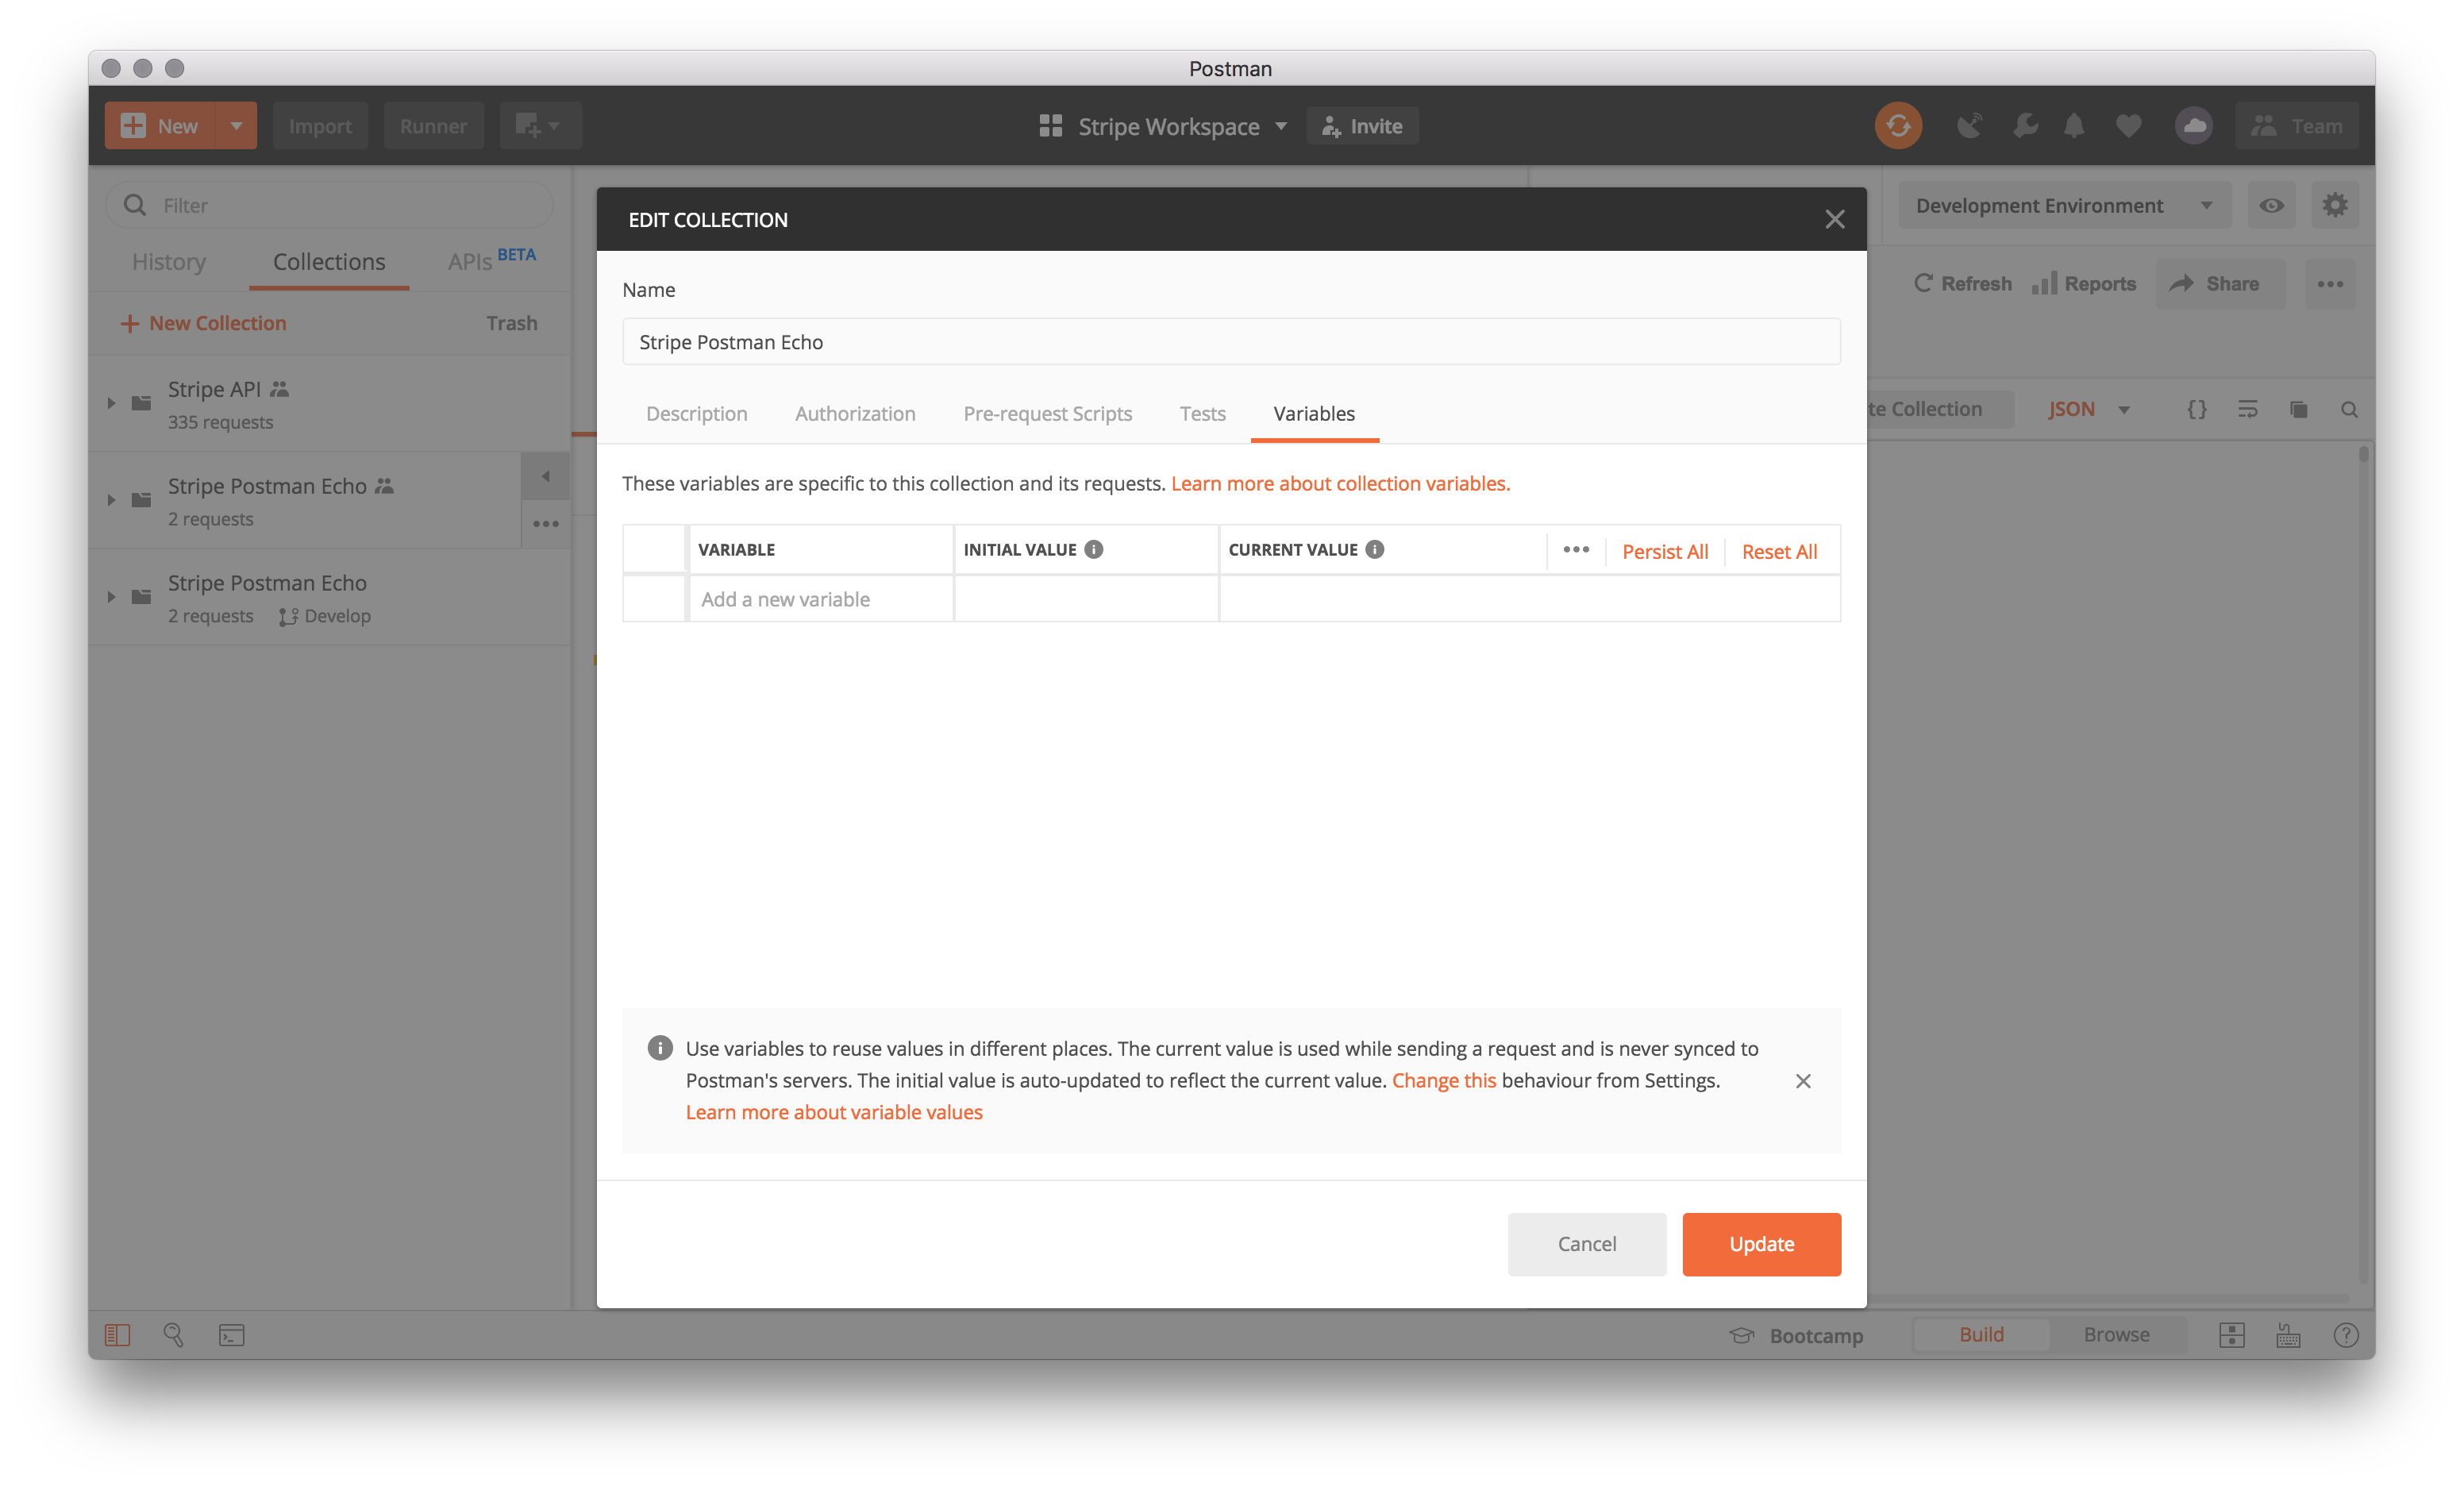Viewport: 2464px width, 1486px height.
Task: Switch to the Authorization tab
Action: [855, 413]
